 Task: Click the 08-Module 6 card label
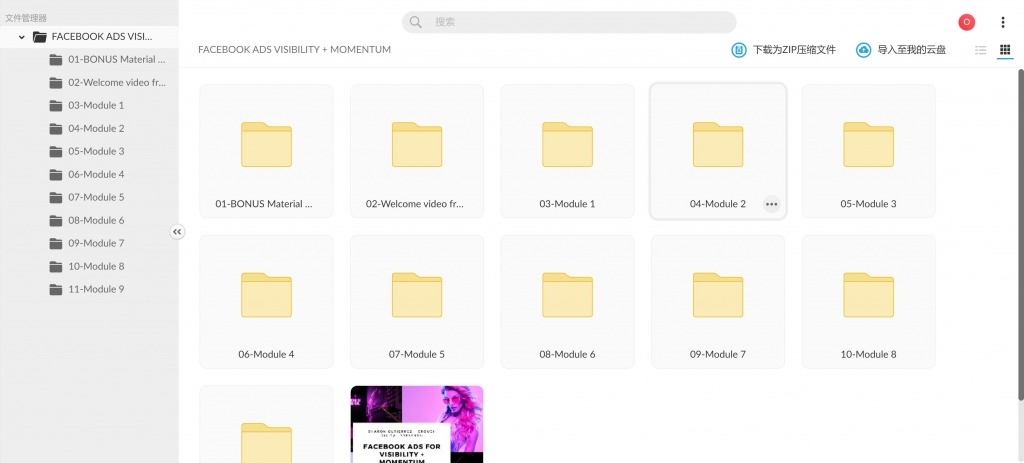click(568, 355)
